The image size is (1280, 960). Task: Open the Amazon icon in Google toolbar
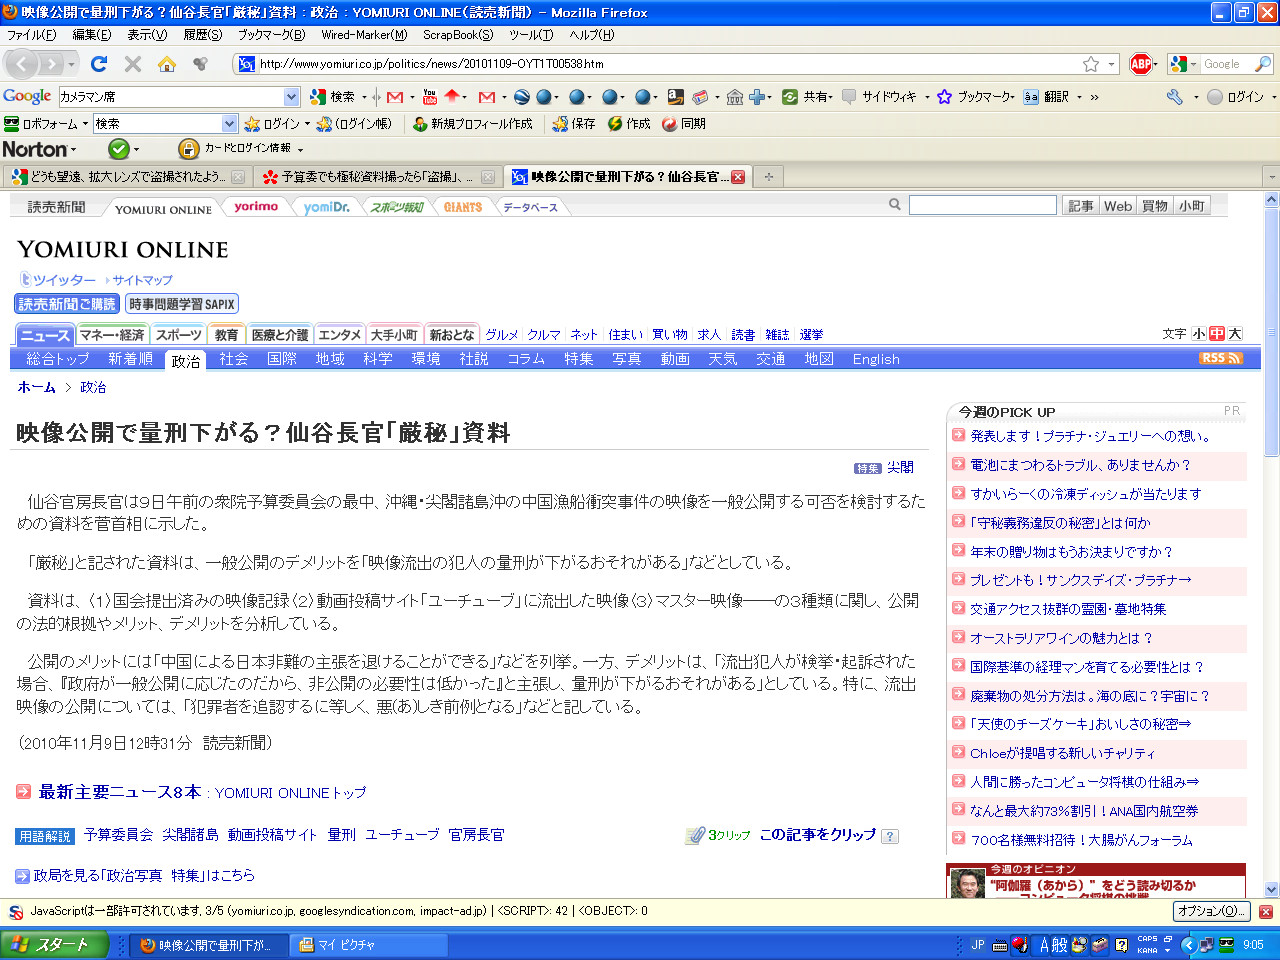coord(676,97)
